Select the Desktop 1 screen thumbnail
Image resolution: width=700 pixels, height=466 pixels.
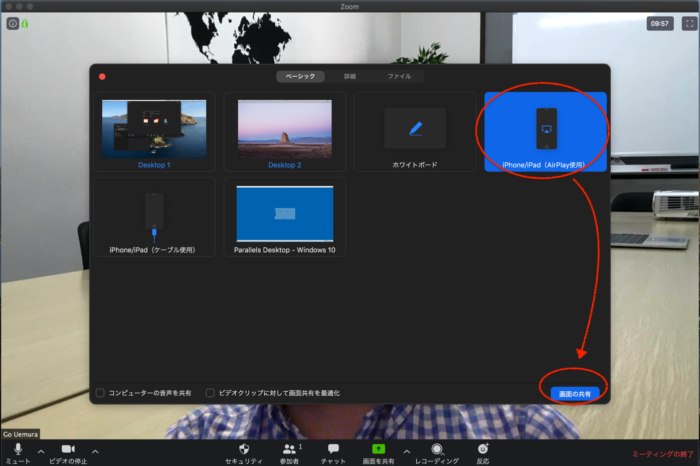pyautogui.click(x=154, y=132)
